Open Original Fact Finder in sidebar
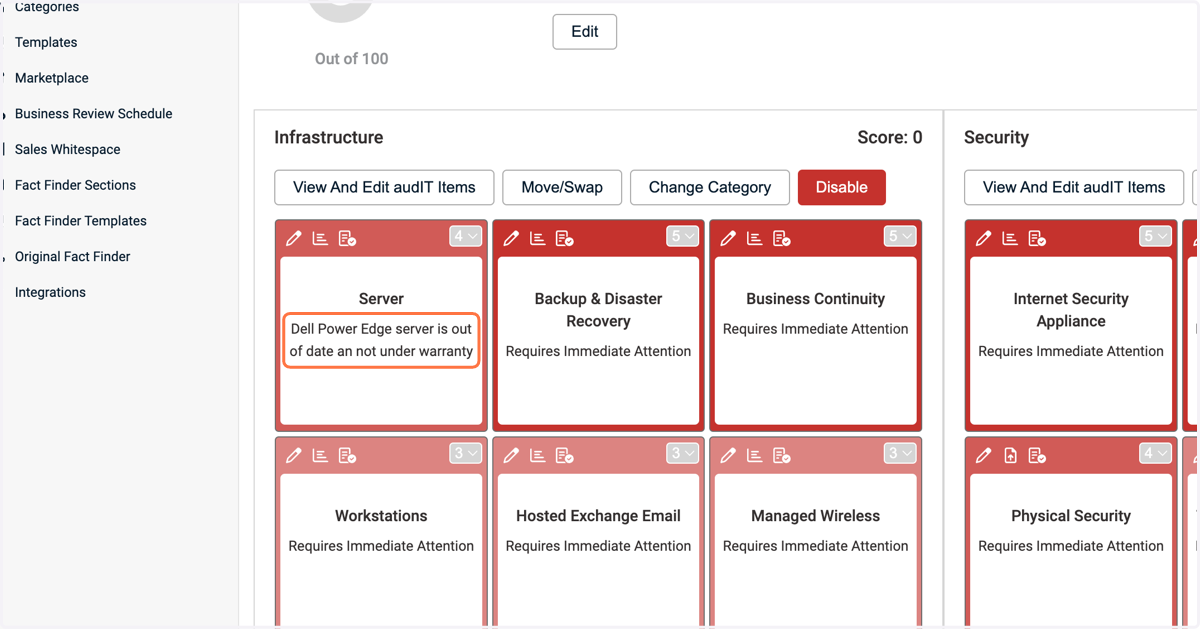1200x629 pixels. (x=73, y=257)
